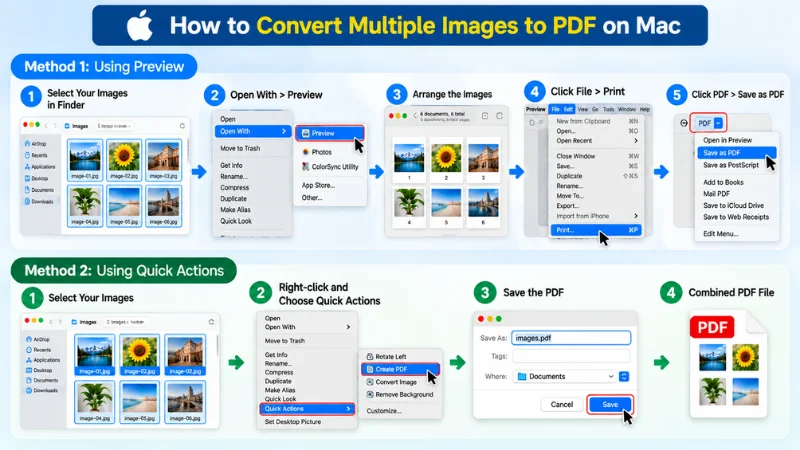Screen dimensions: 800x450
Task: Choose Edit Menu... in the PDF menu
Action: [x=720, y=234]
